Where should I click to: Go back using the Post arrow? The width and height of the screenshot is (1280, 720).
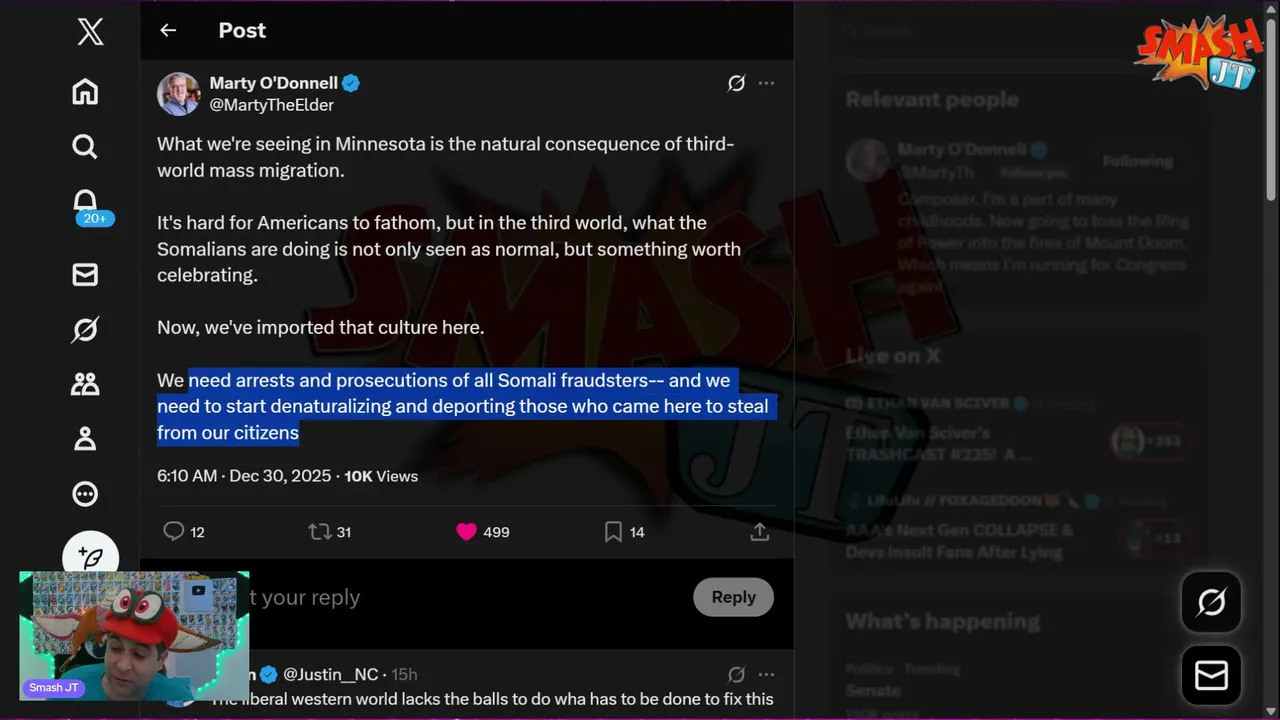click(x=168, y=31)
